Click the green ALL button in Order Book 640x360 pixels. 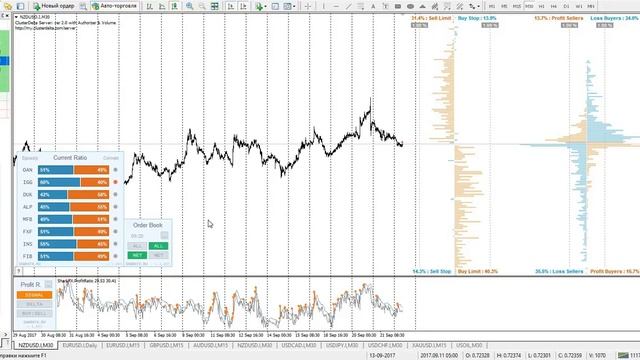pos(158,246)
